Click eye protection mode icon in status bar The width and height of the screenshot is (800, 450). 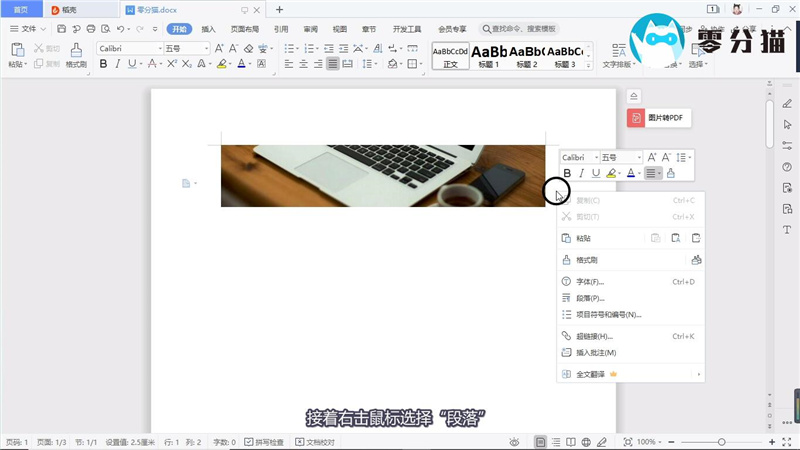click(x=514, y=442)
